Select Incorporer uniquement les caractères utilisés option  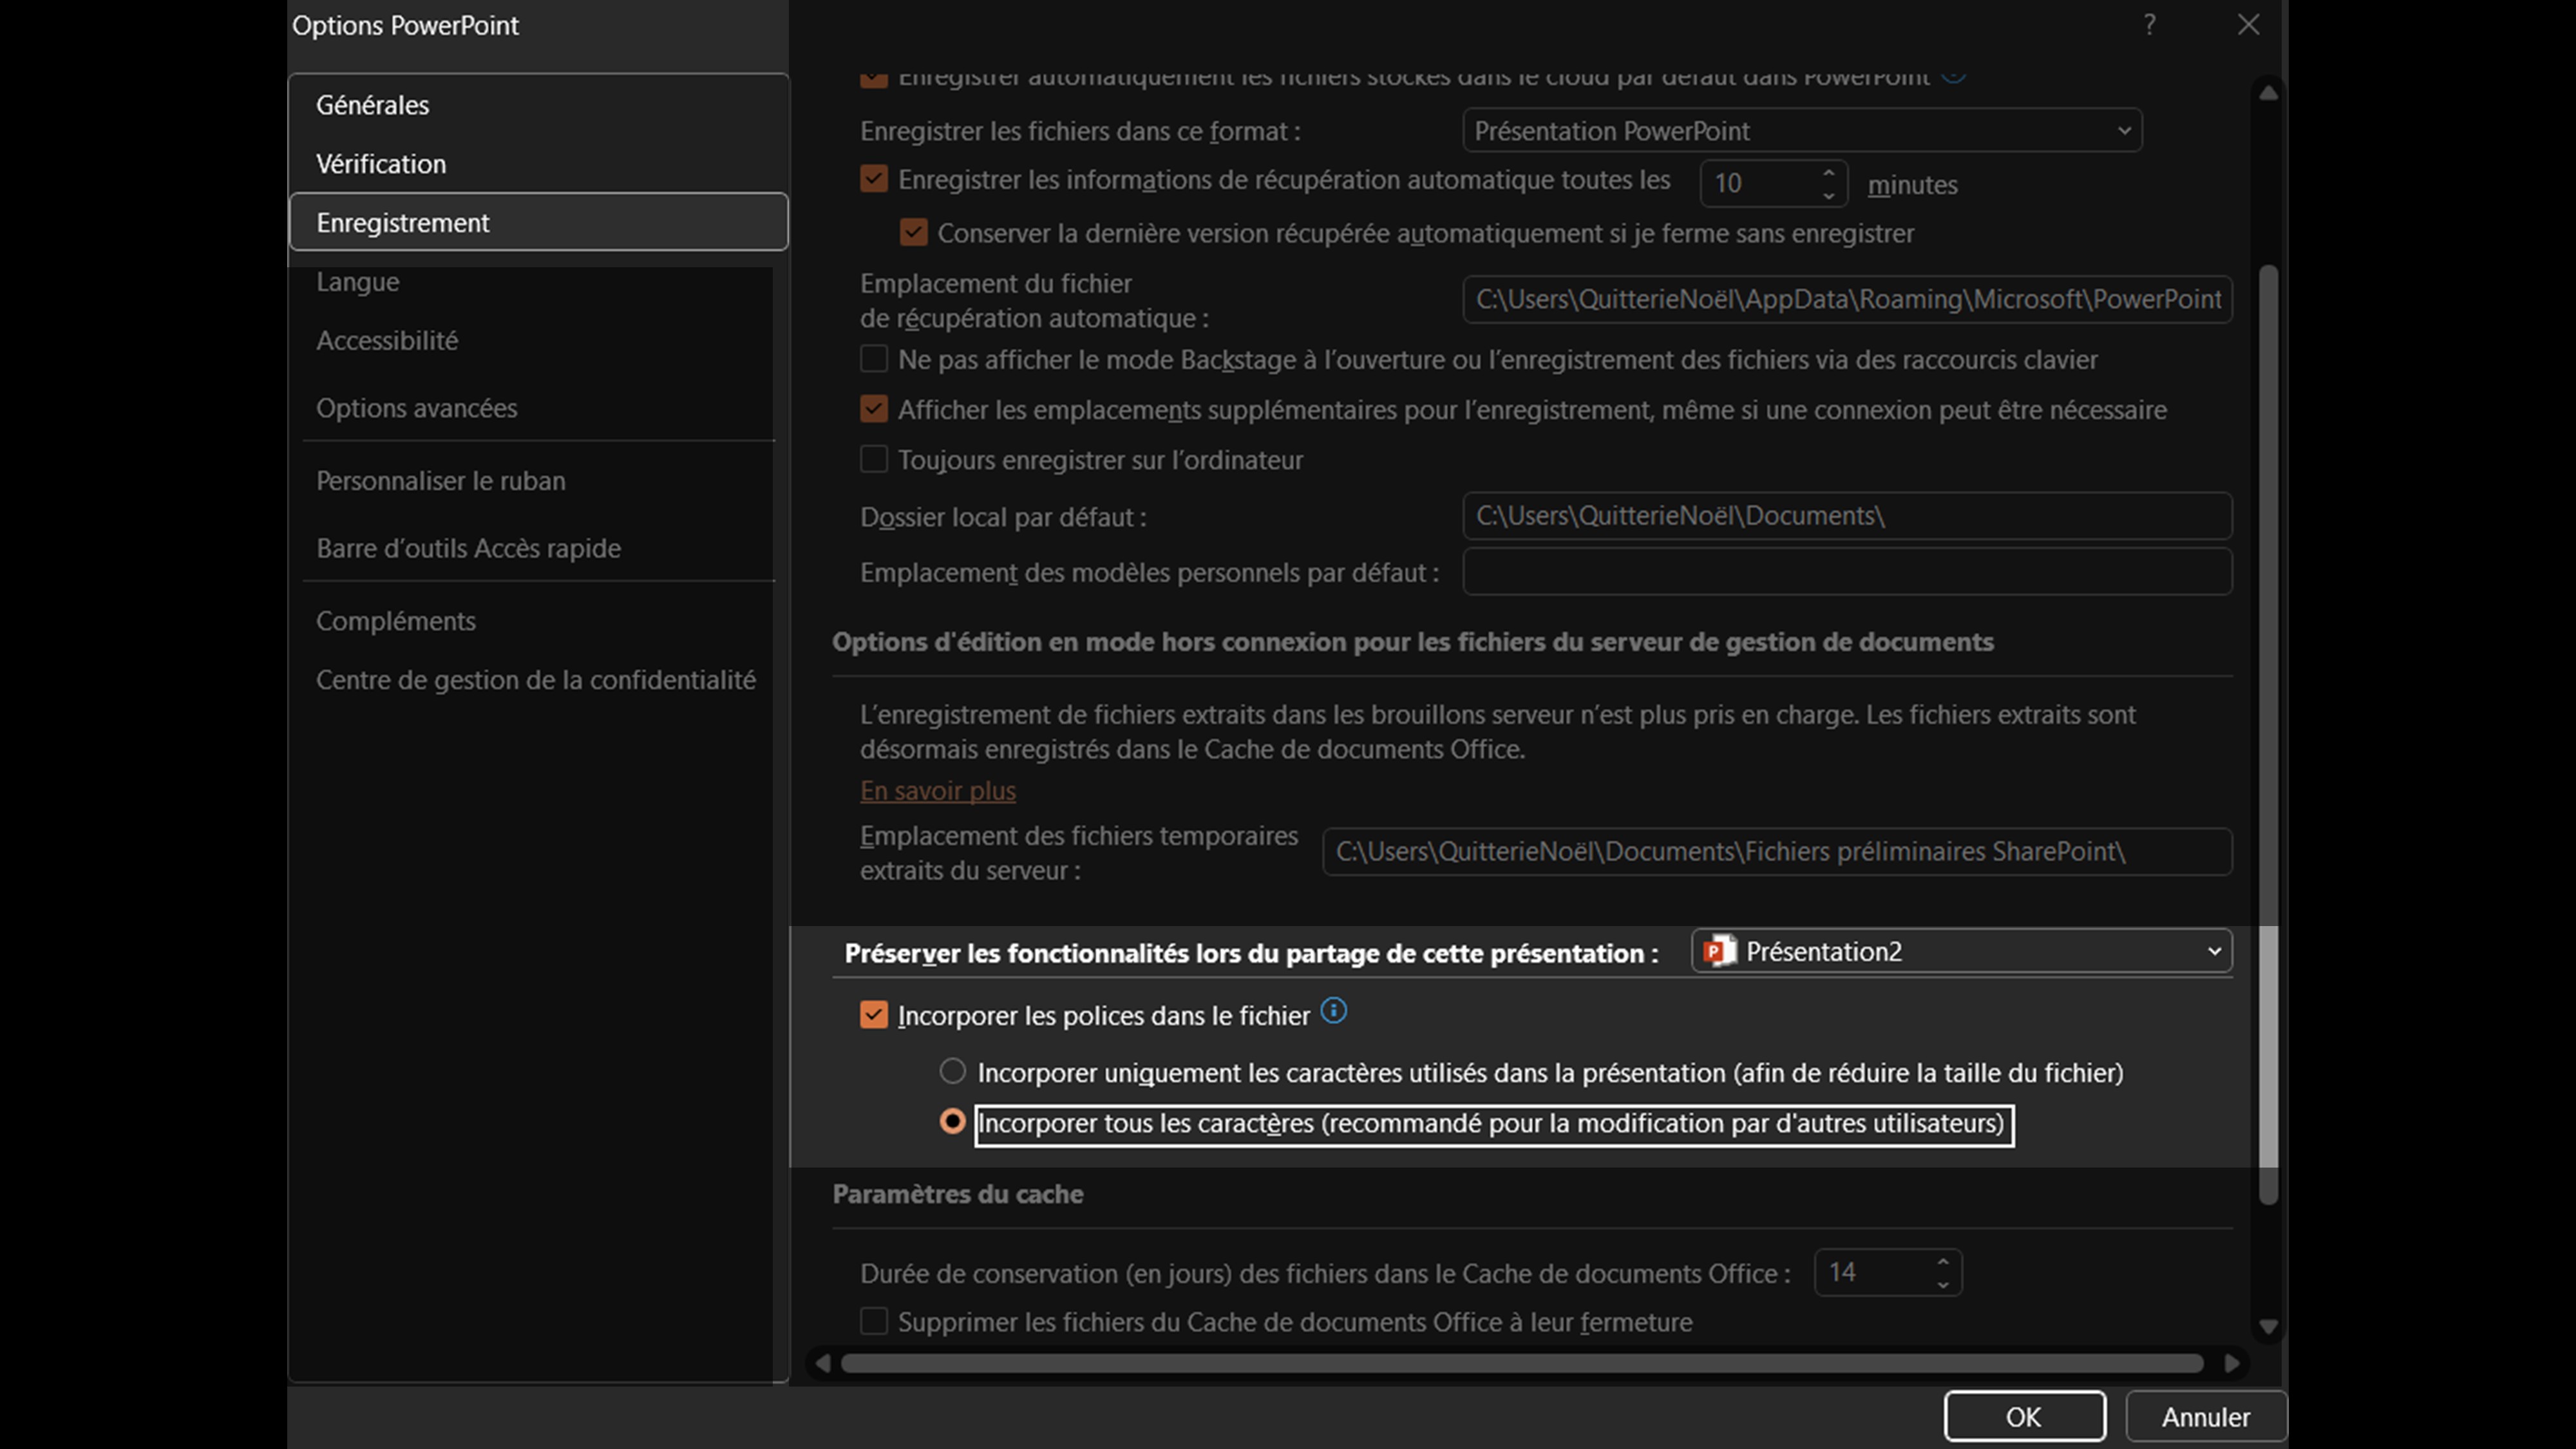click(x=952, y=1072)
